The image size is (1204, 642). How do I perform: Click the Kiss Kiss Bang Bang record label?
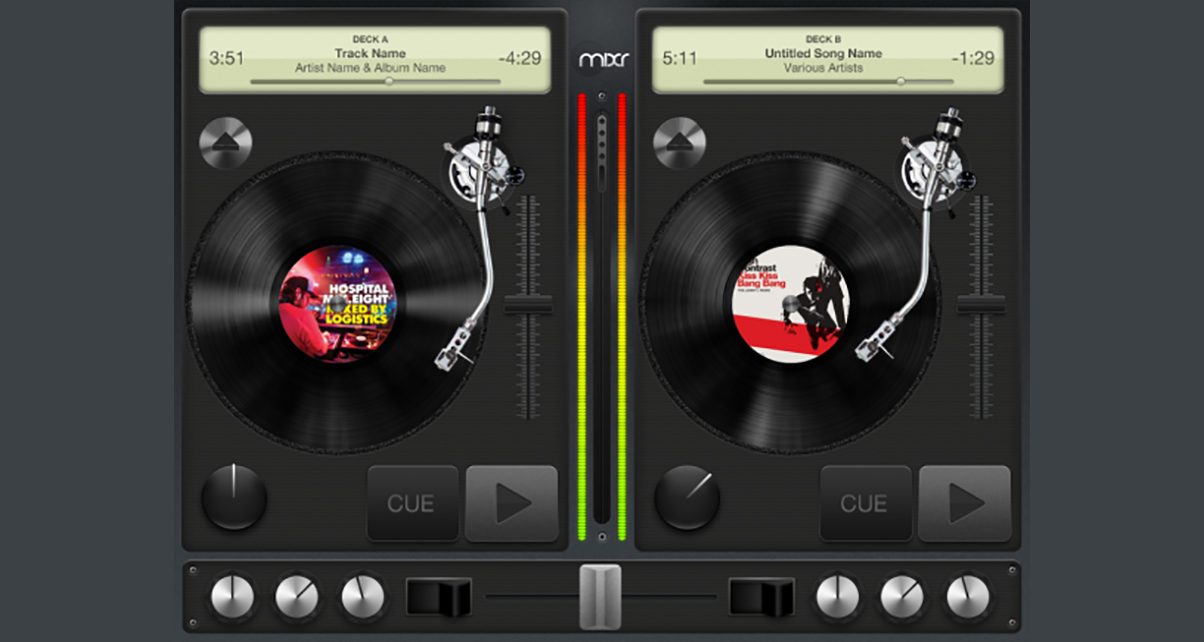click(x=790, y=305)
